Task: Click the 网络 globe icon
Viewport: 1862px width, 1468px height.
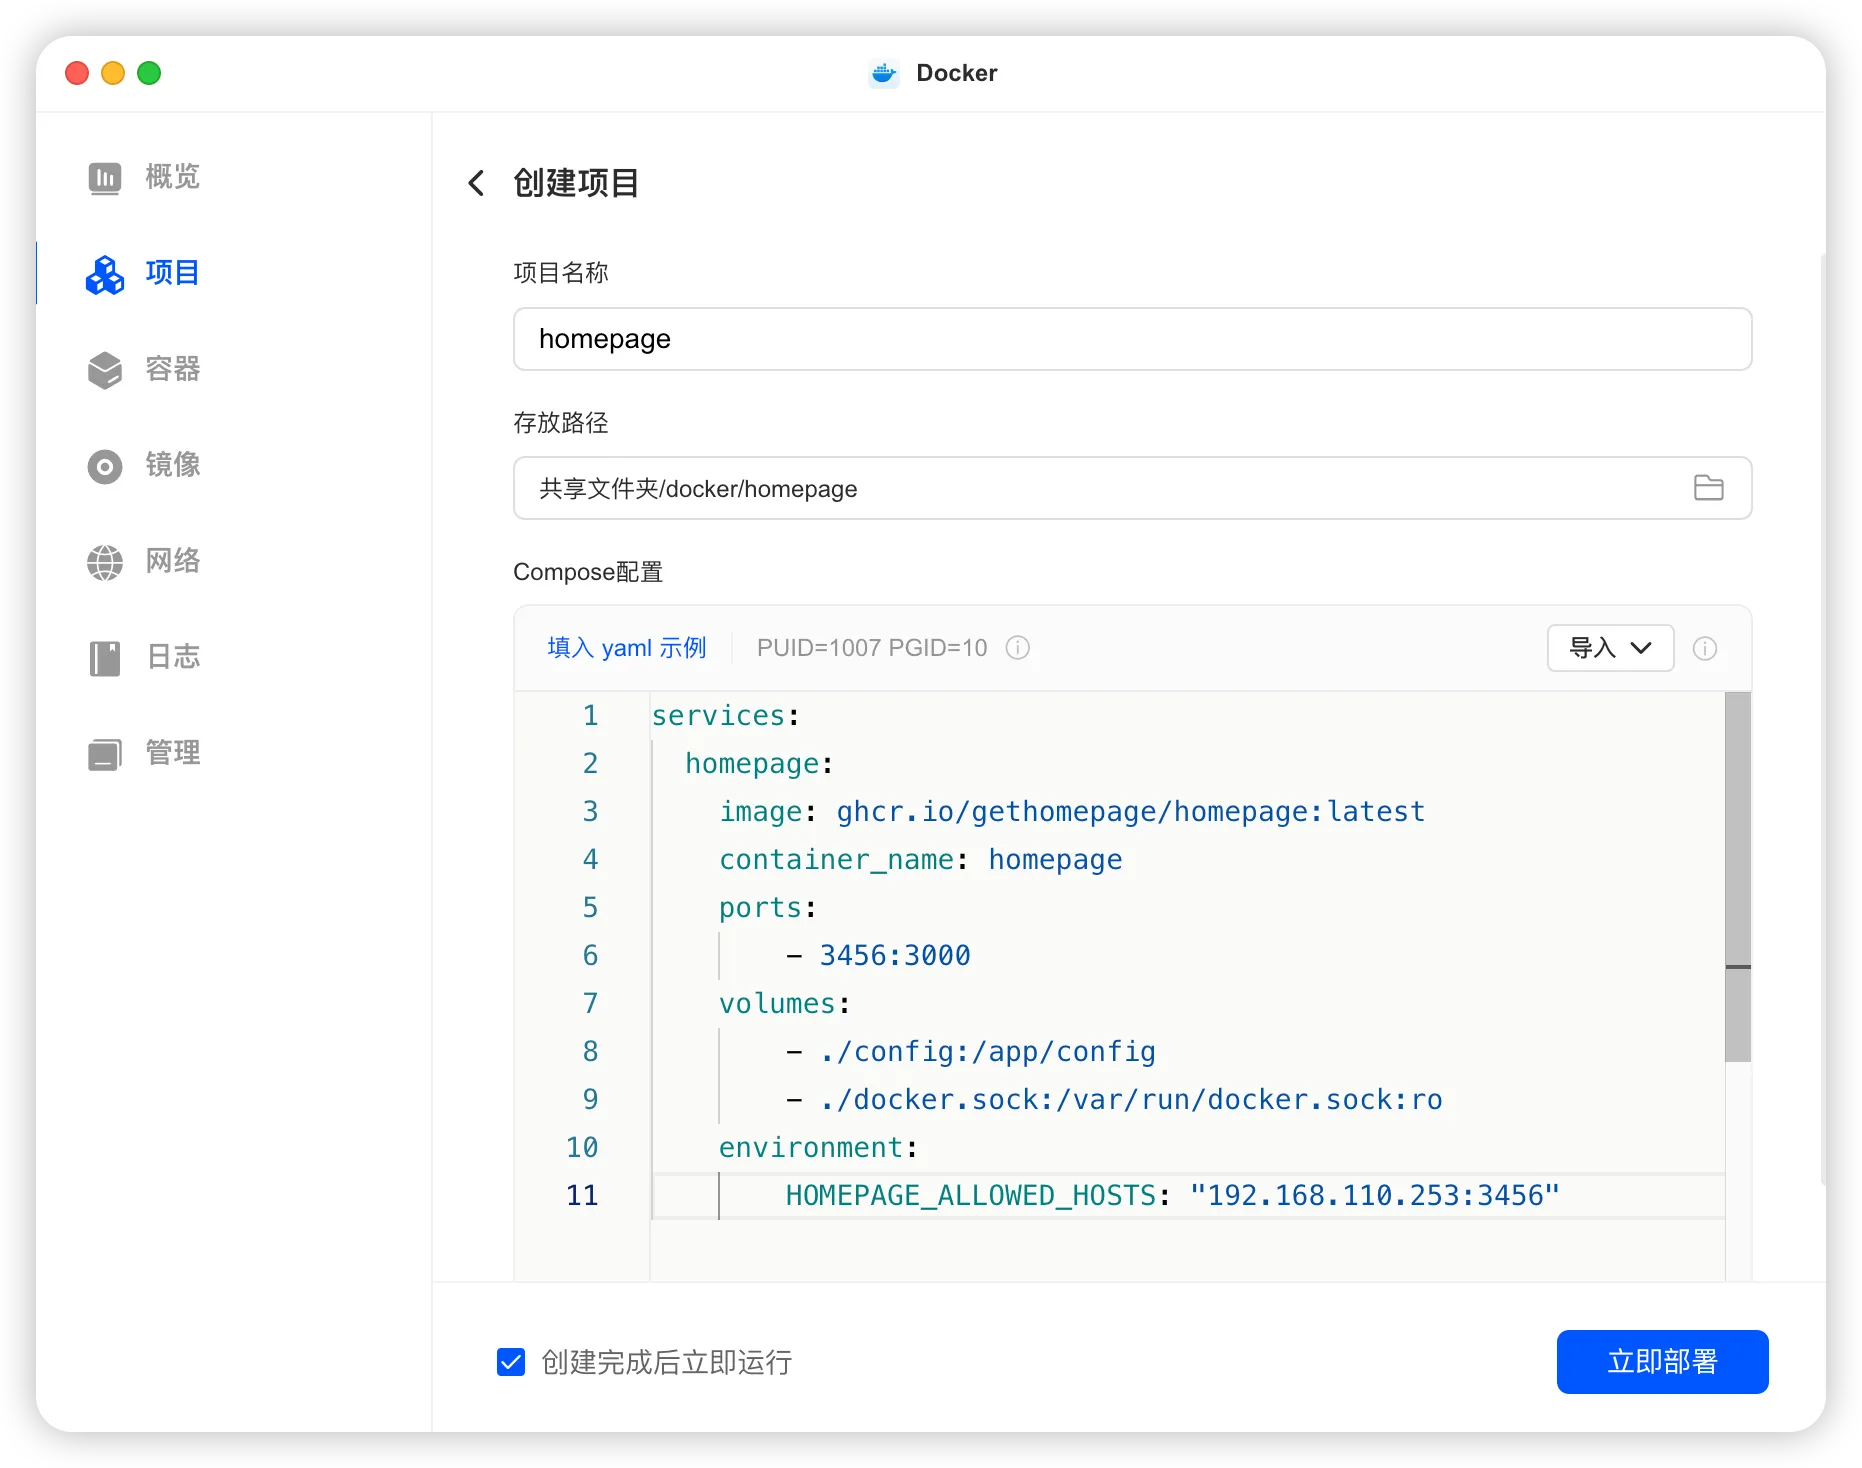Action: (x=105, y=562)
